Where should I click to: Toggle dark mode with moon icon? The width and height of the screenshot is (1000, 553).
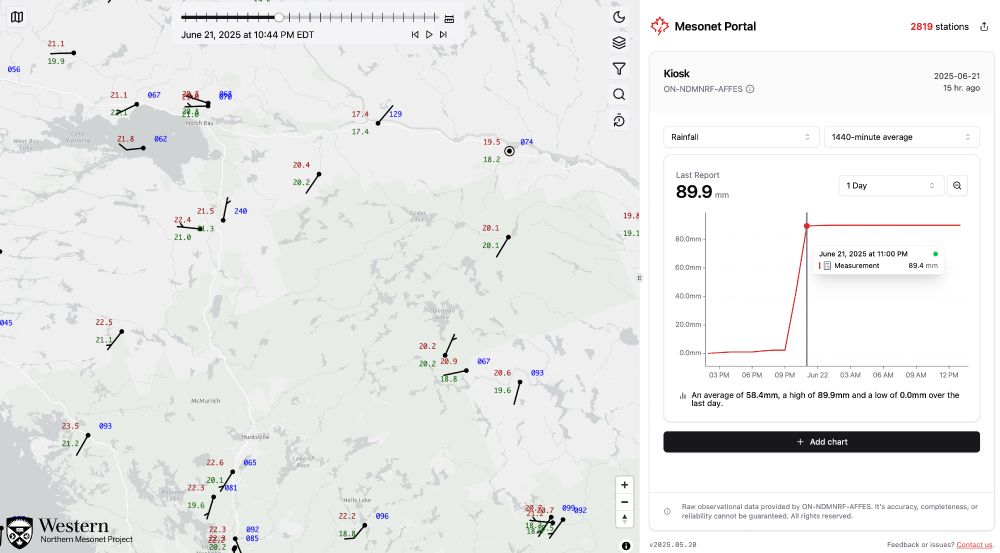[x=619, y=17]
